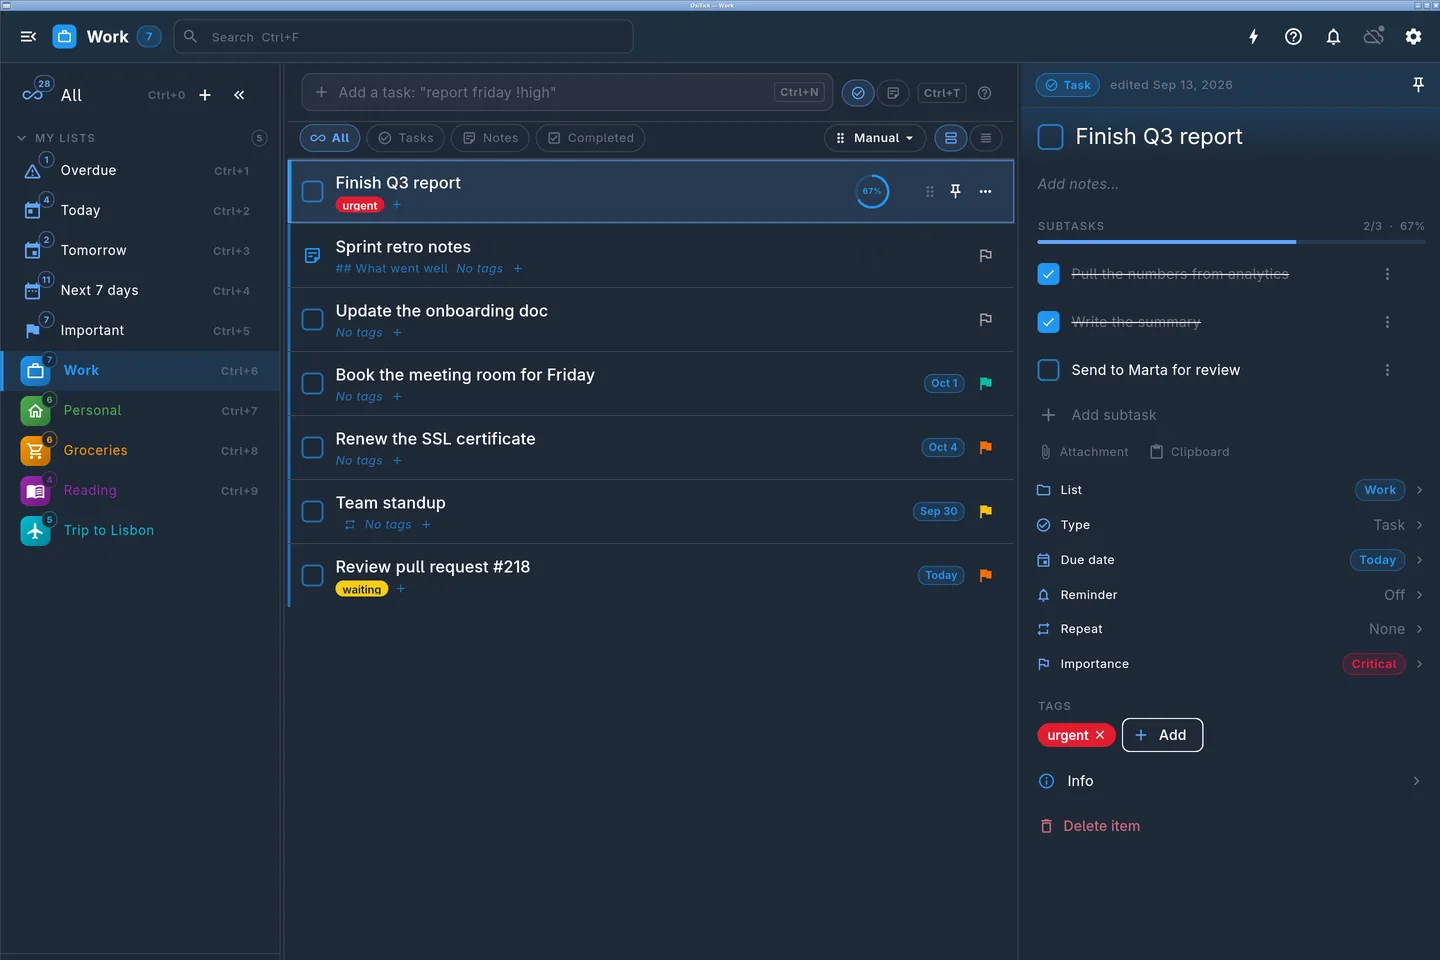Check off Team standup task

pos(313,512)
